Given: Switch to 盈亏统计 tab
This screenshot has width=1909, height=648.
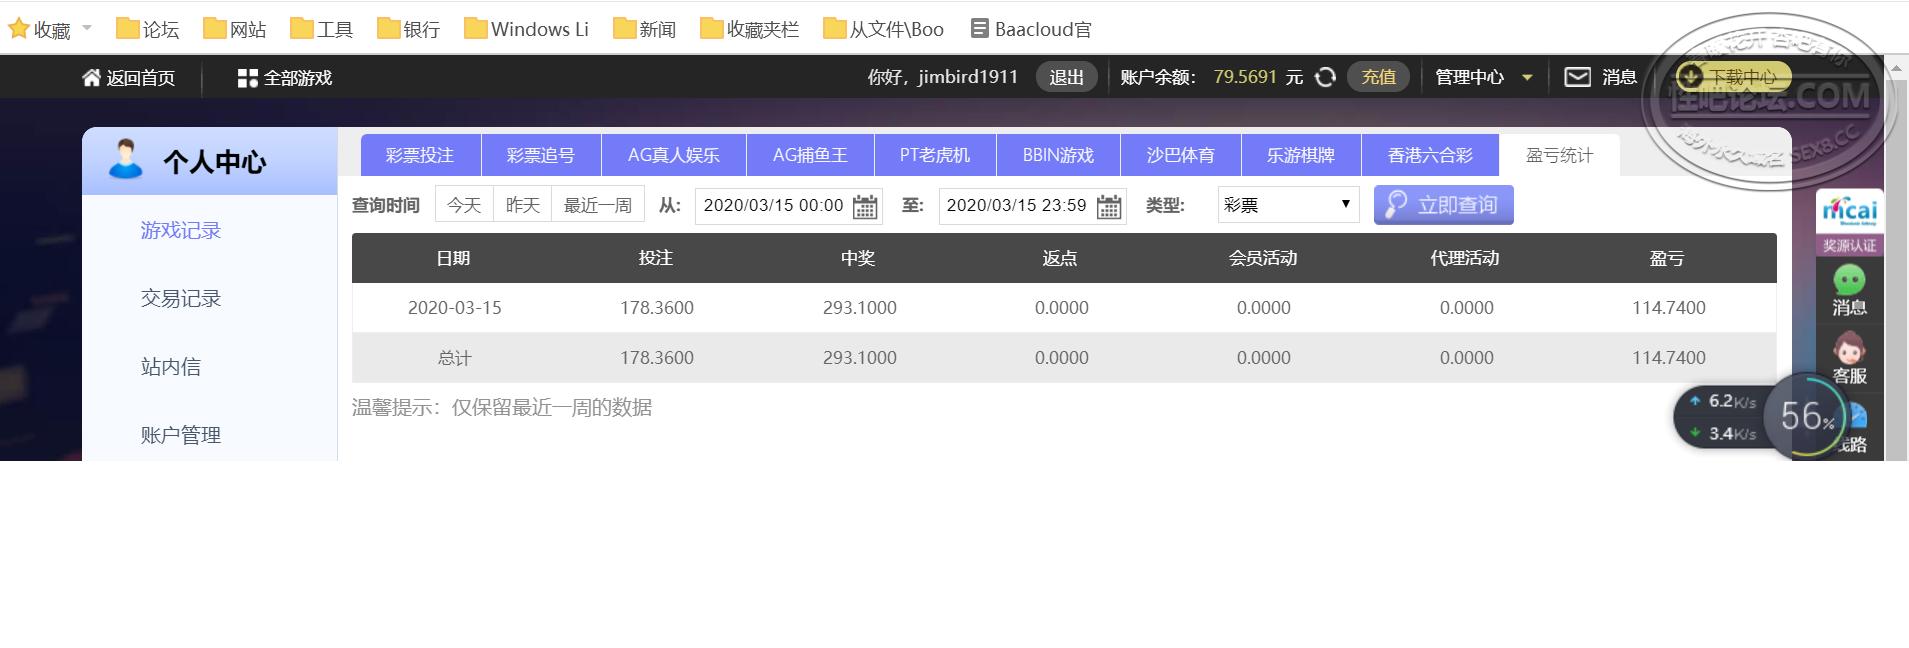Looking at the screenshot, I should tap(1560, 155).
